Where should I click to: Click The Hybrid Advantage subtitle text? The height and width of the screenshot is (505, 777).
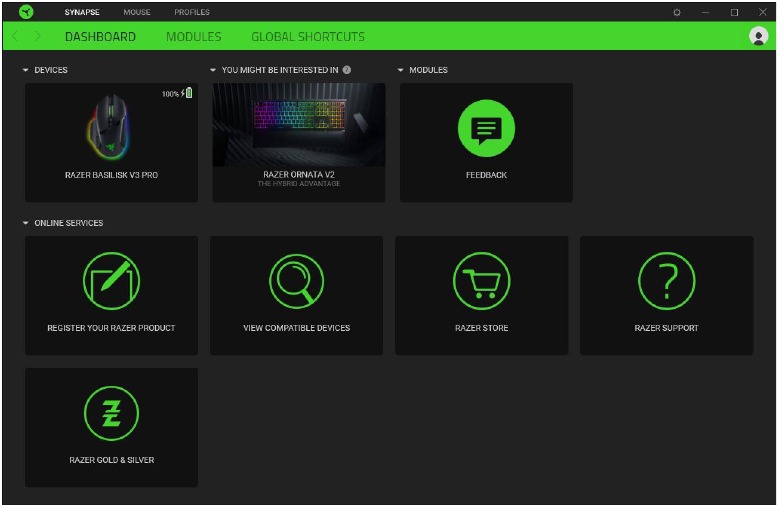point(299,183)
